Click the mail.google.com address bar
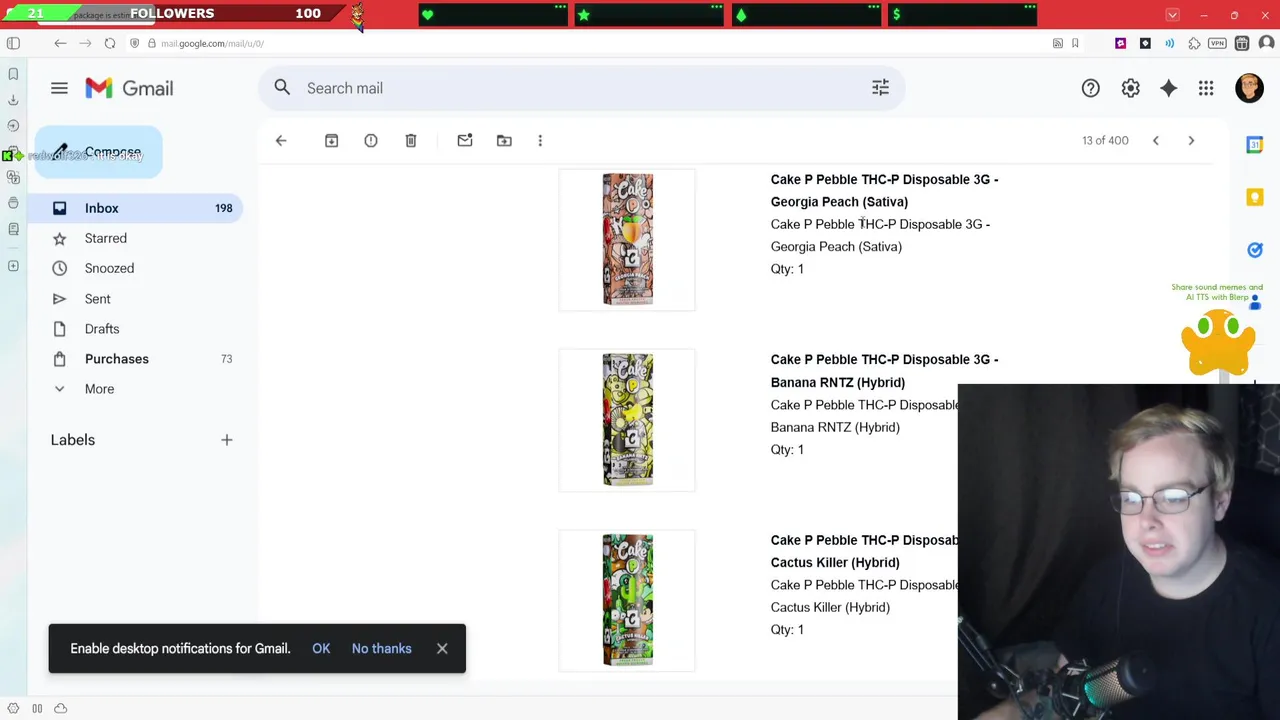This screenshot has width=1280, height=720. point(212,43)
